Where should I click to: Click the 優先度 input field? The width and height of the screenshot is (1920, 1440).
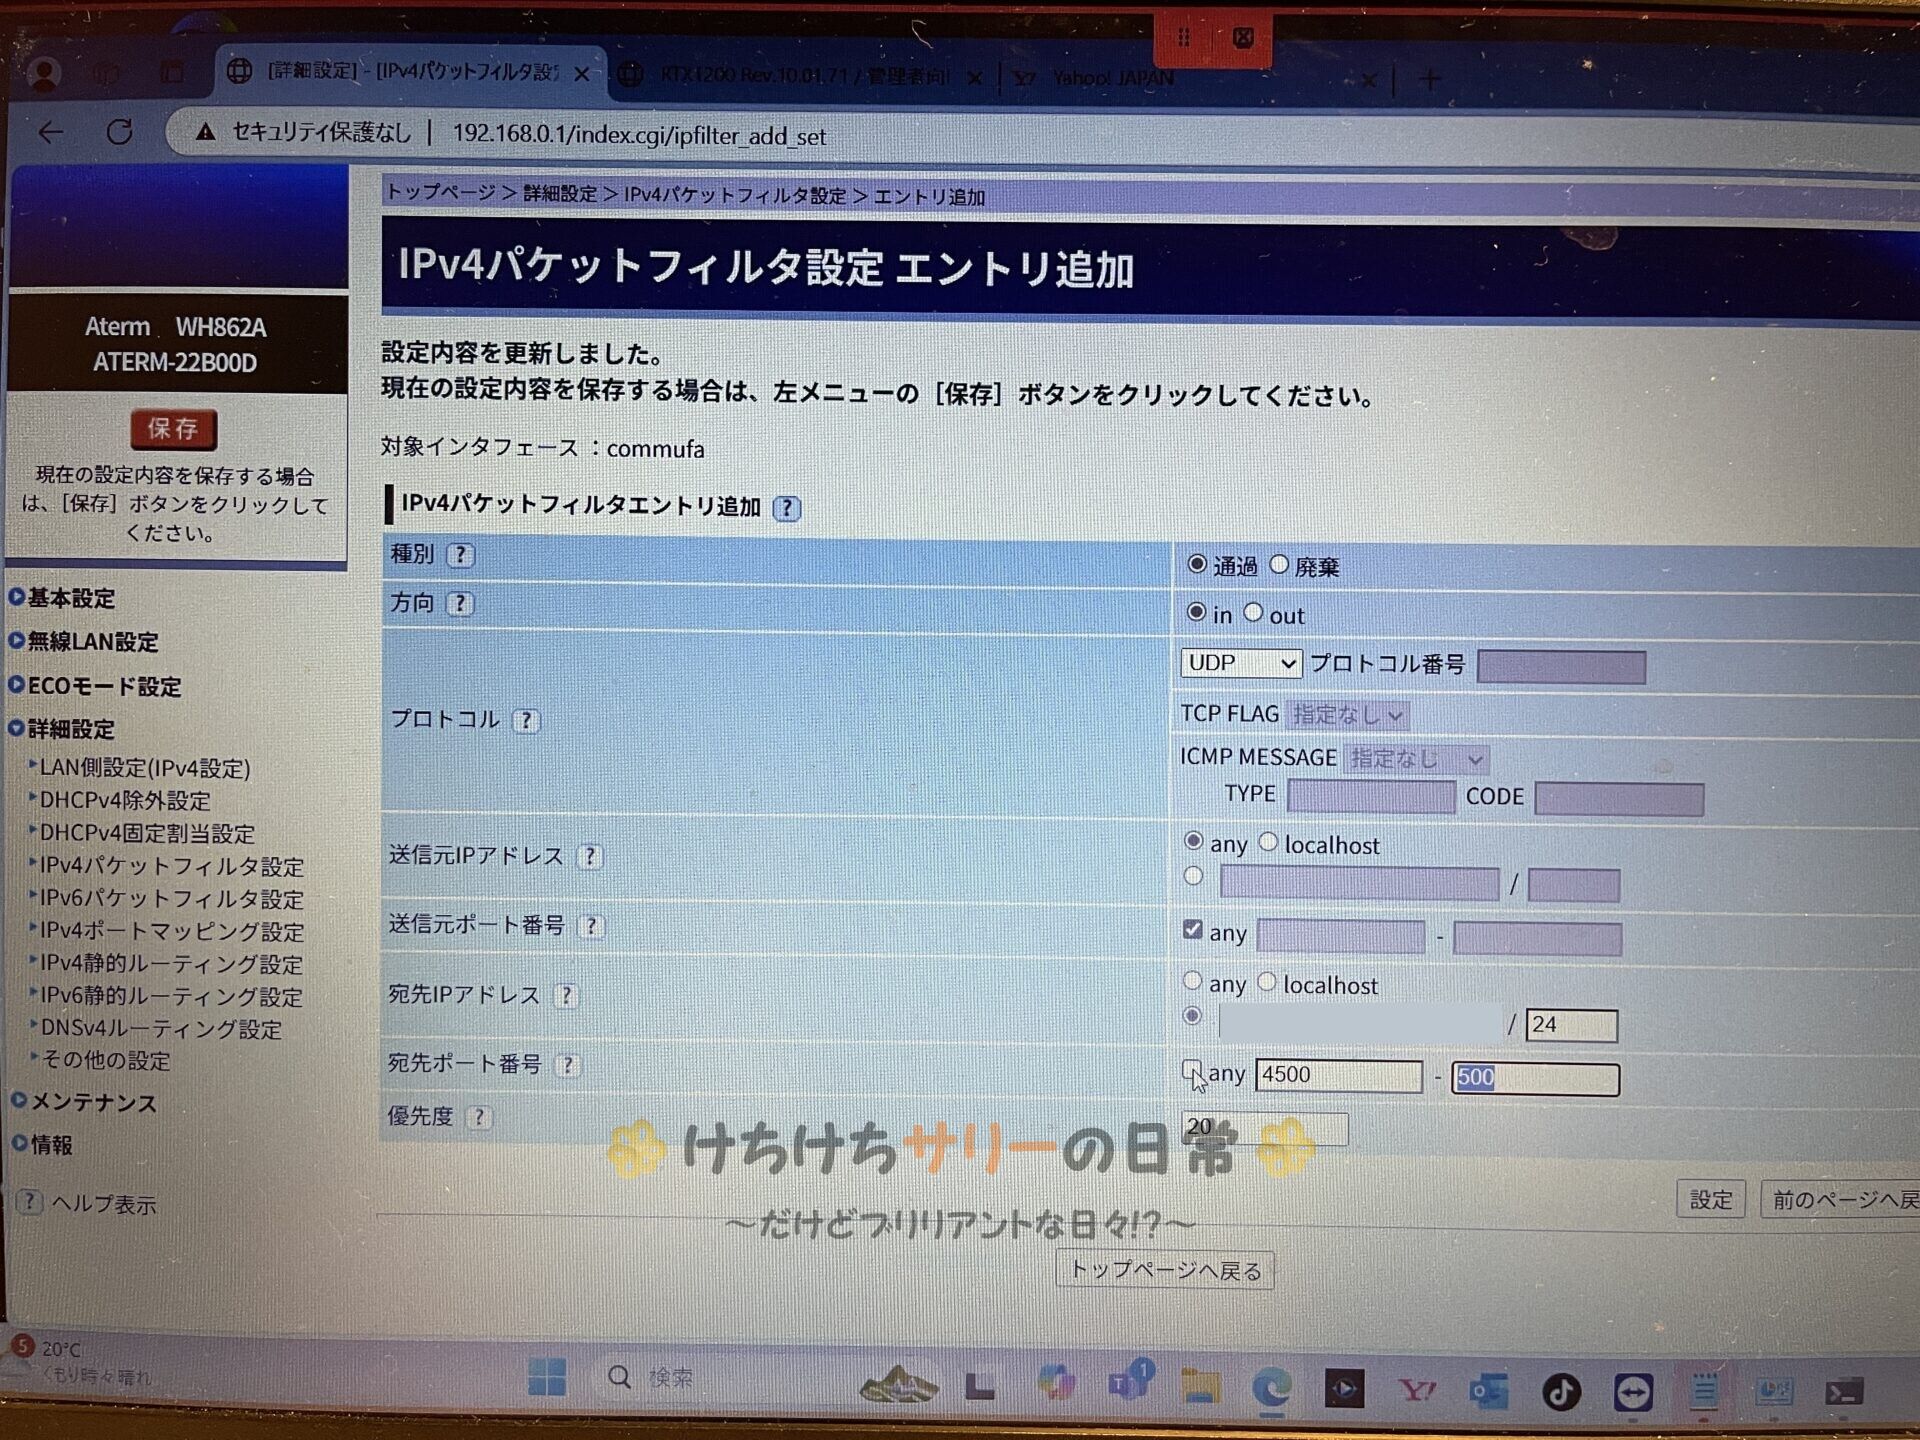[1264, 1129]
